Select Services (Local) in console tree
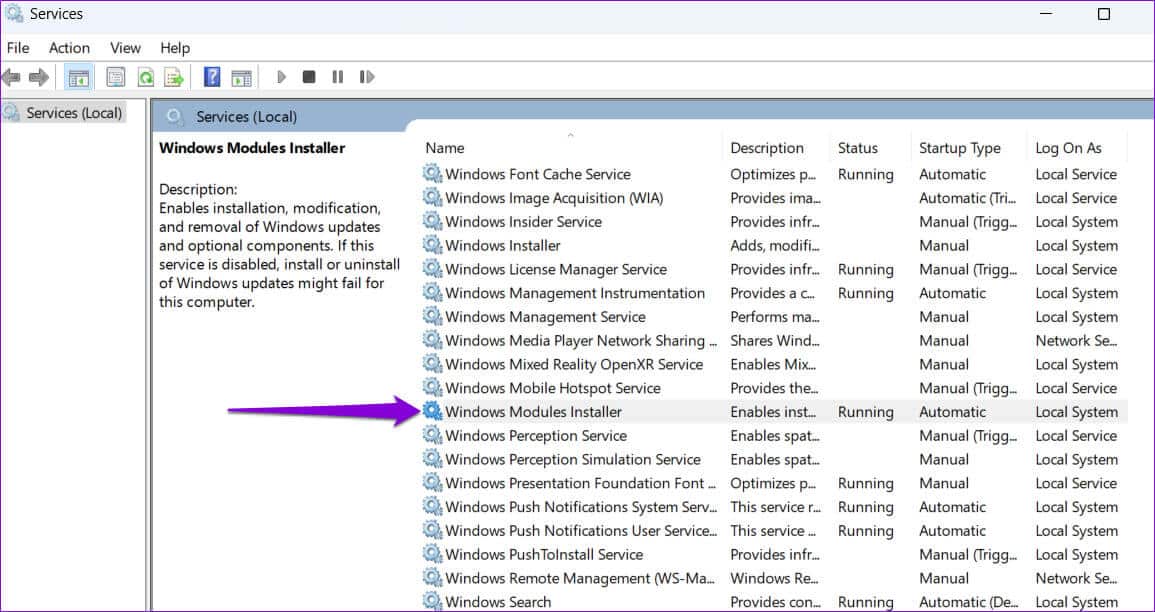This screenshot has width=1155, height=612. [x=74, y=113]
